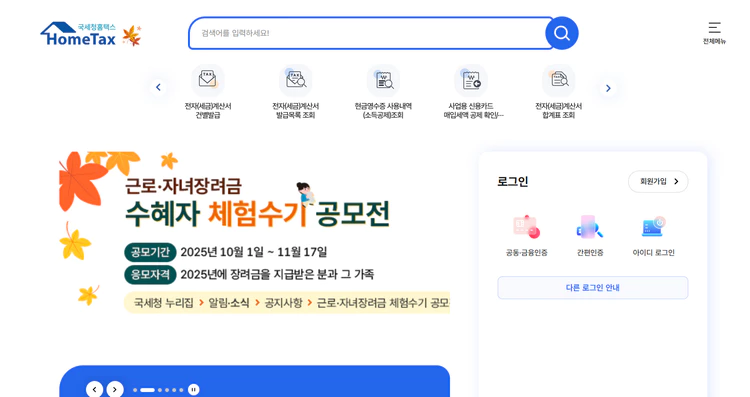Click the 회원가입 sign-up button
This screenshot has width=750, height=397.
click(x=658, y=181)
